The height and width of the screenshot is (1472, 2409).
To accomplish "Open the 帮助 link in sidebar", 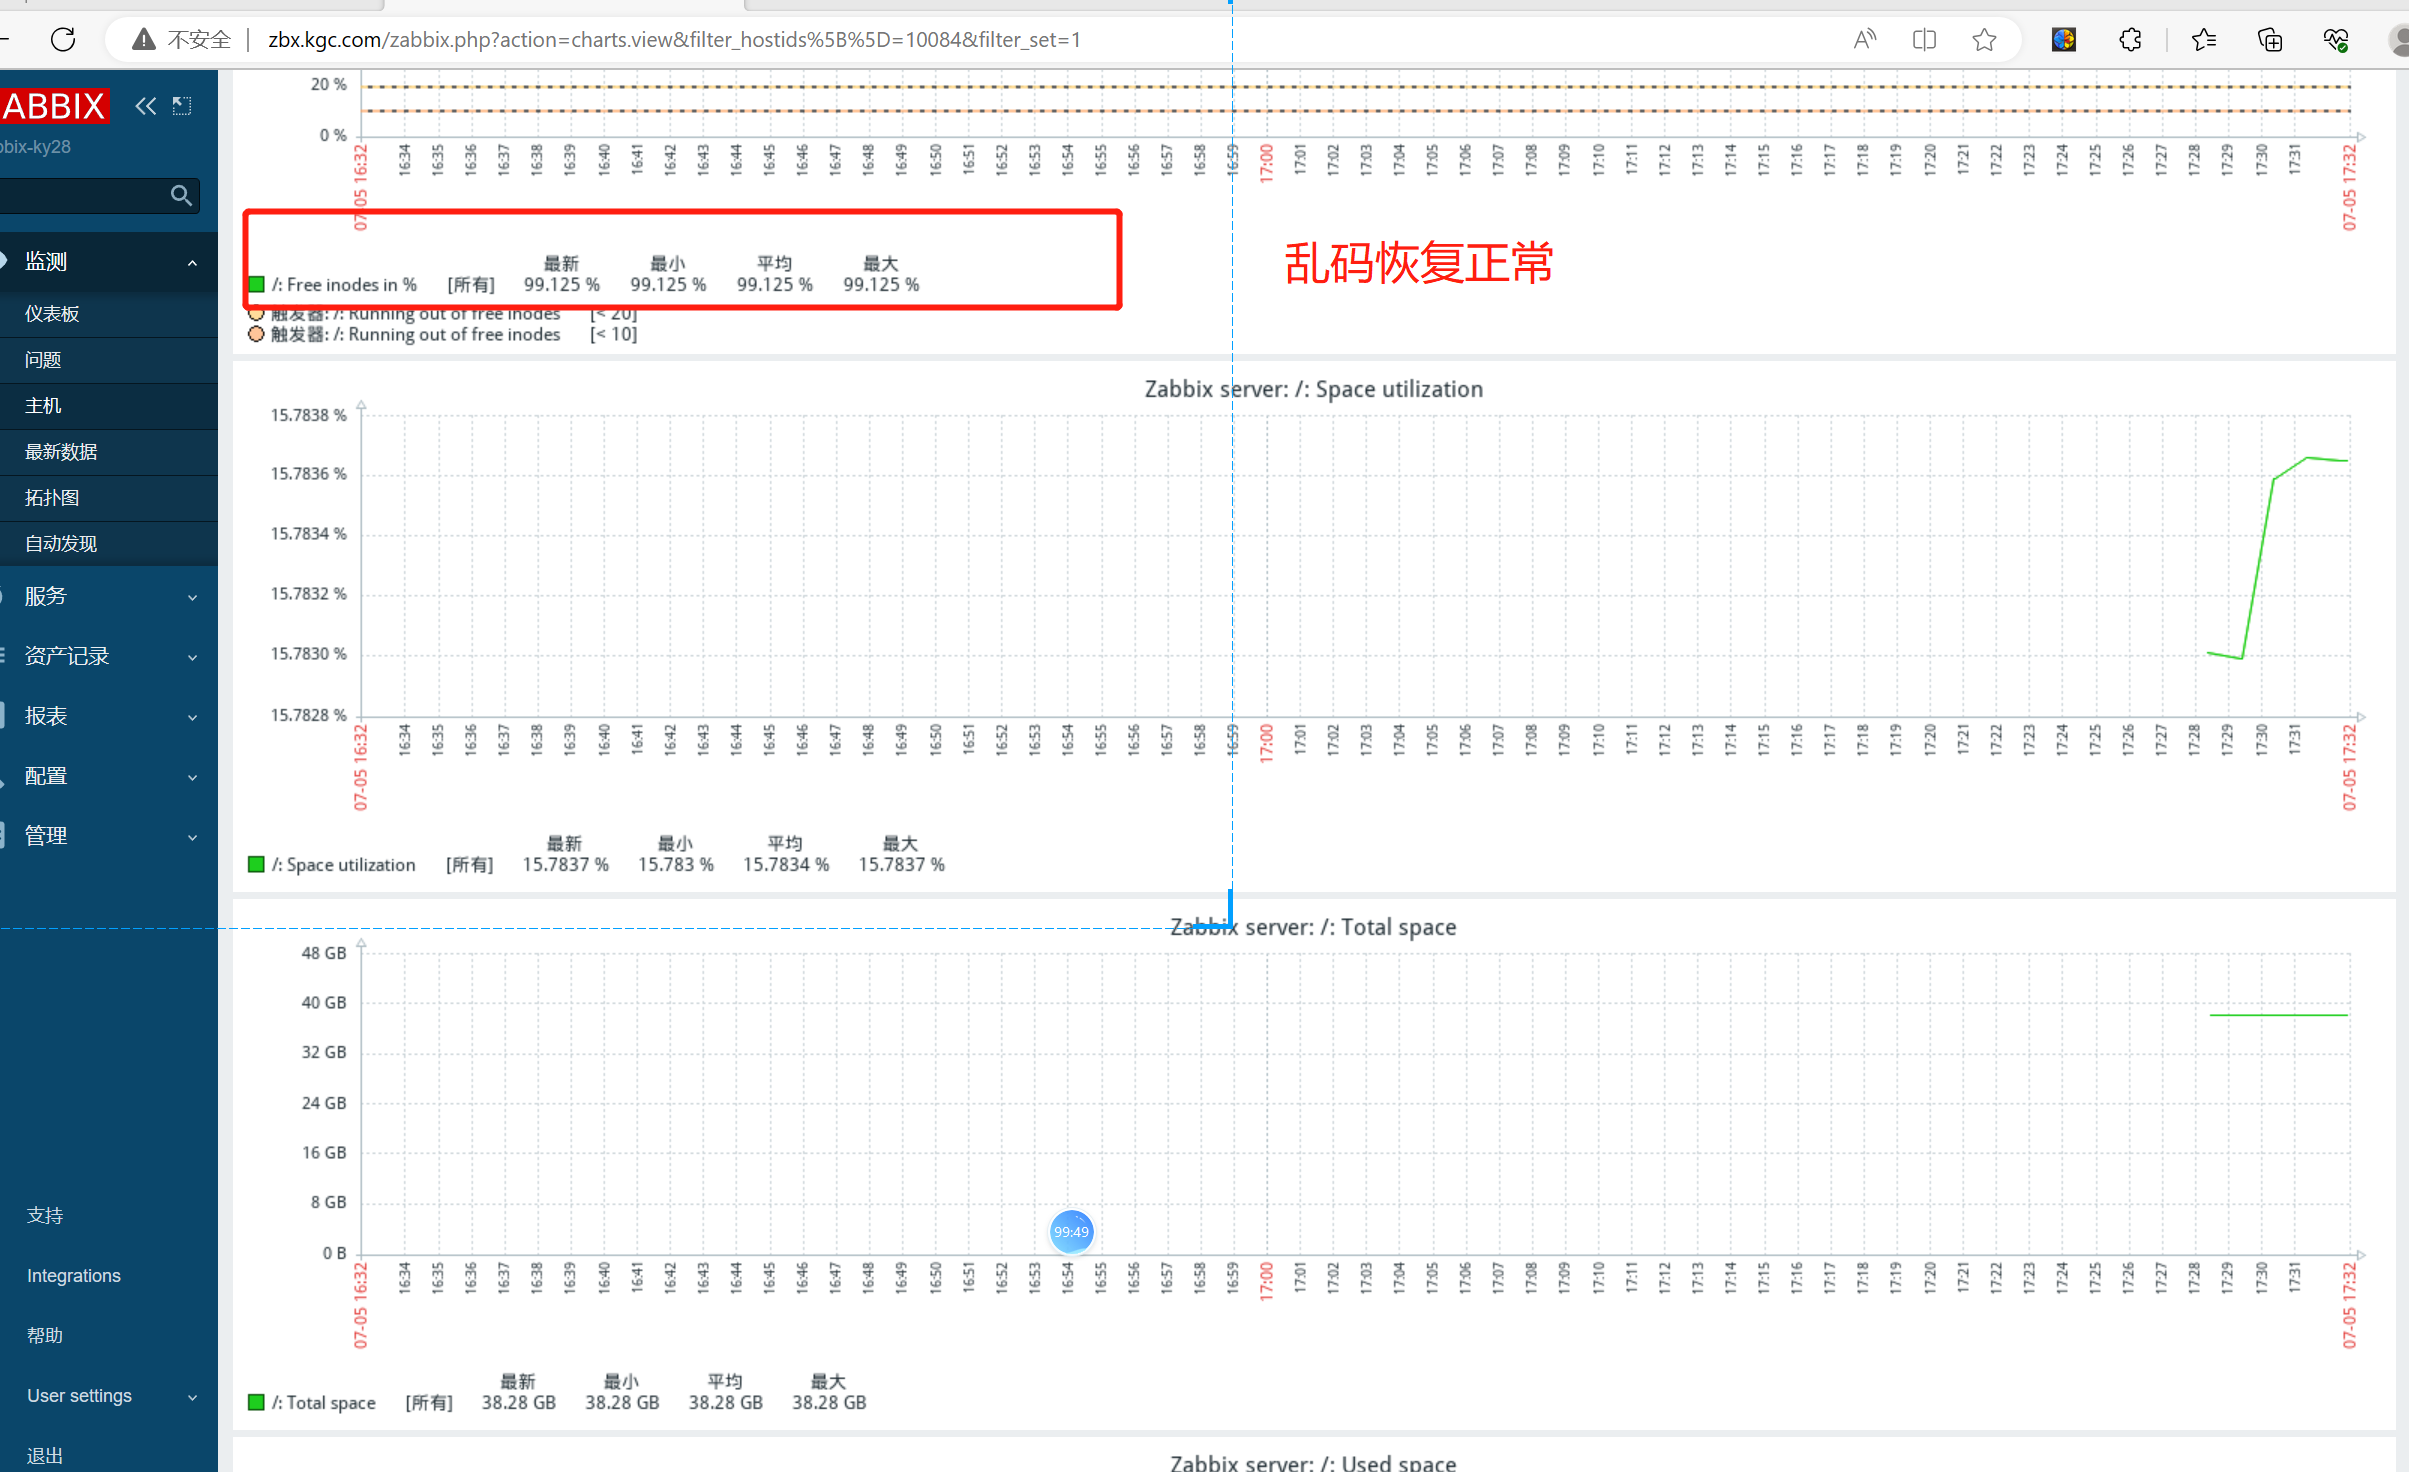I will click(x=45, y=1336).
